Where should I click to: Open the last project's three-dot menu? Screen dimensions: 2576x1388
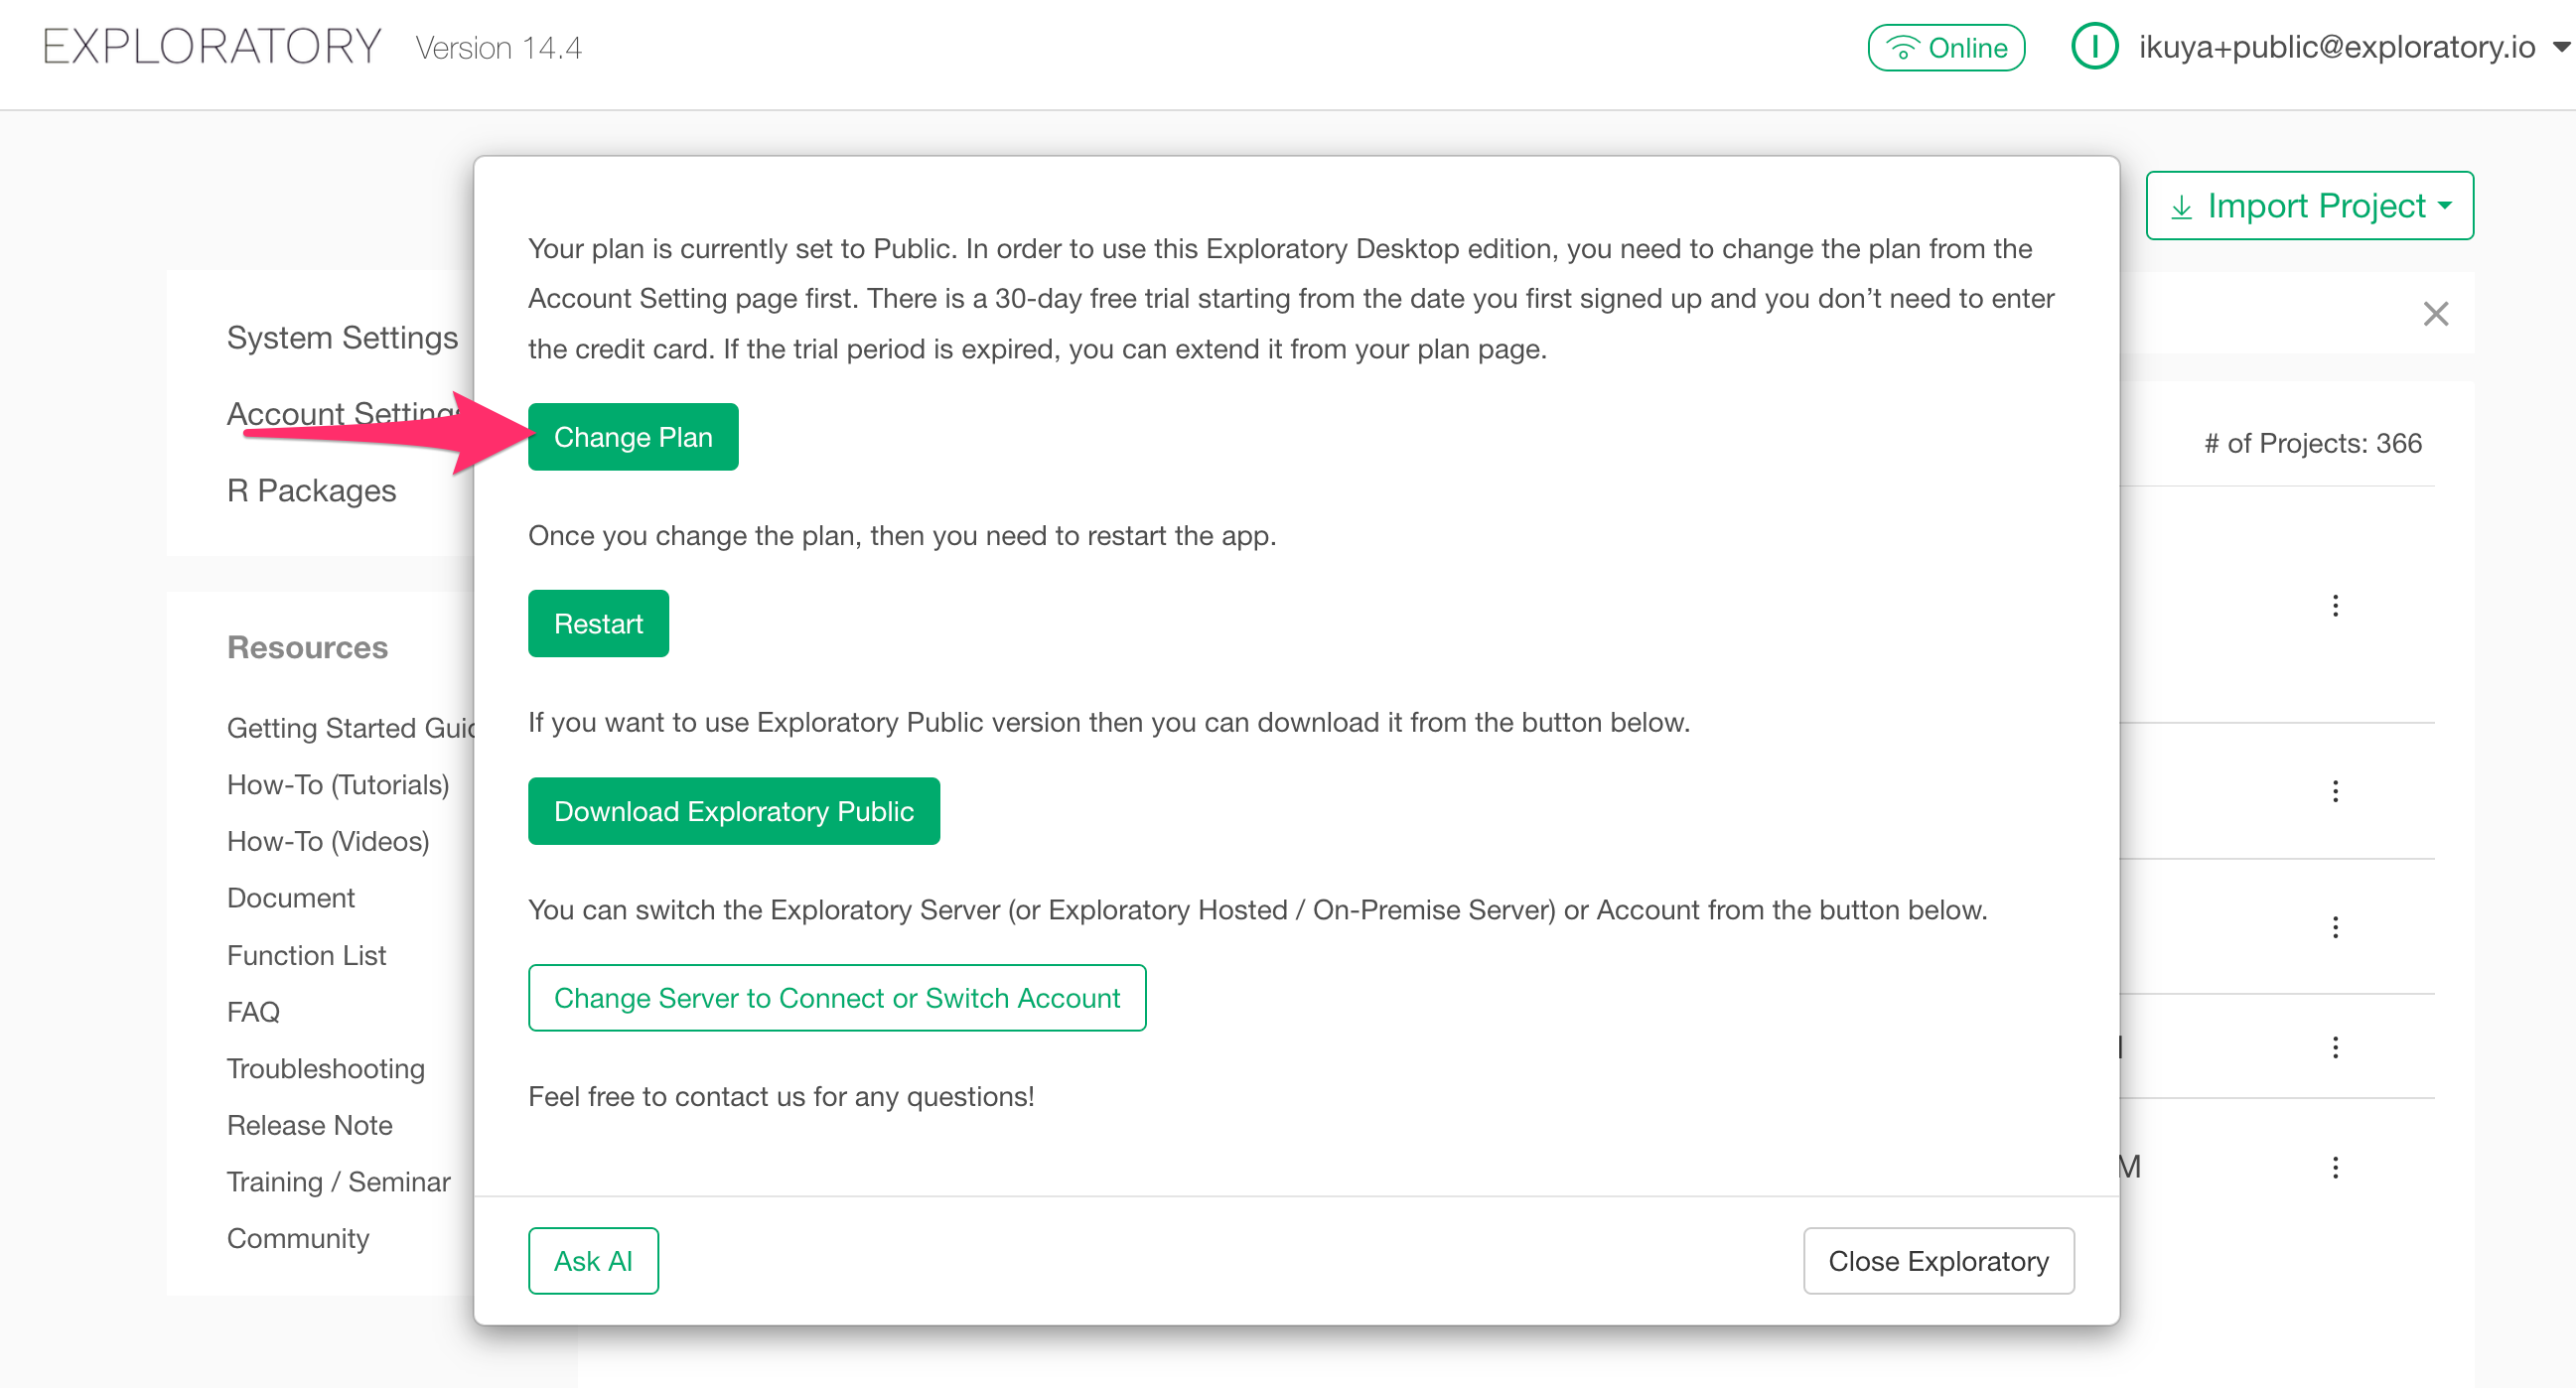[x=2335, y=1167]
